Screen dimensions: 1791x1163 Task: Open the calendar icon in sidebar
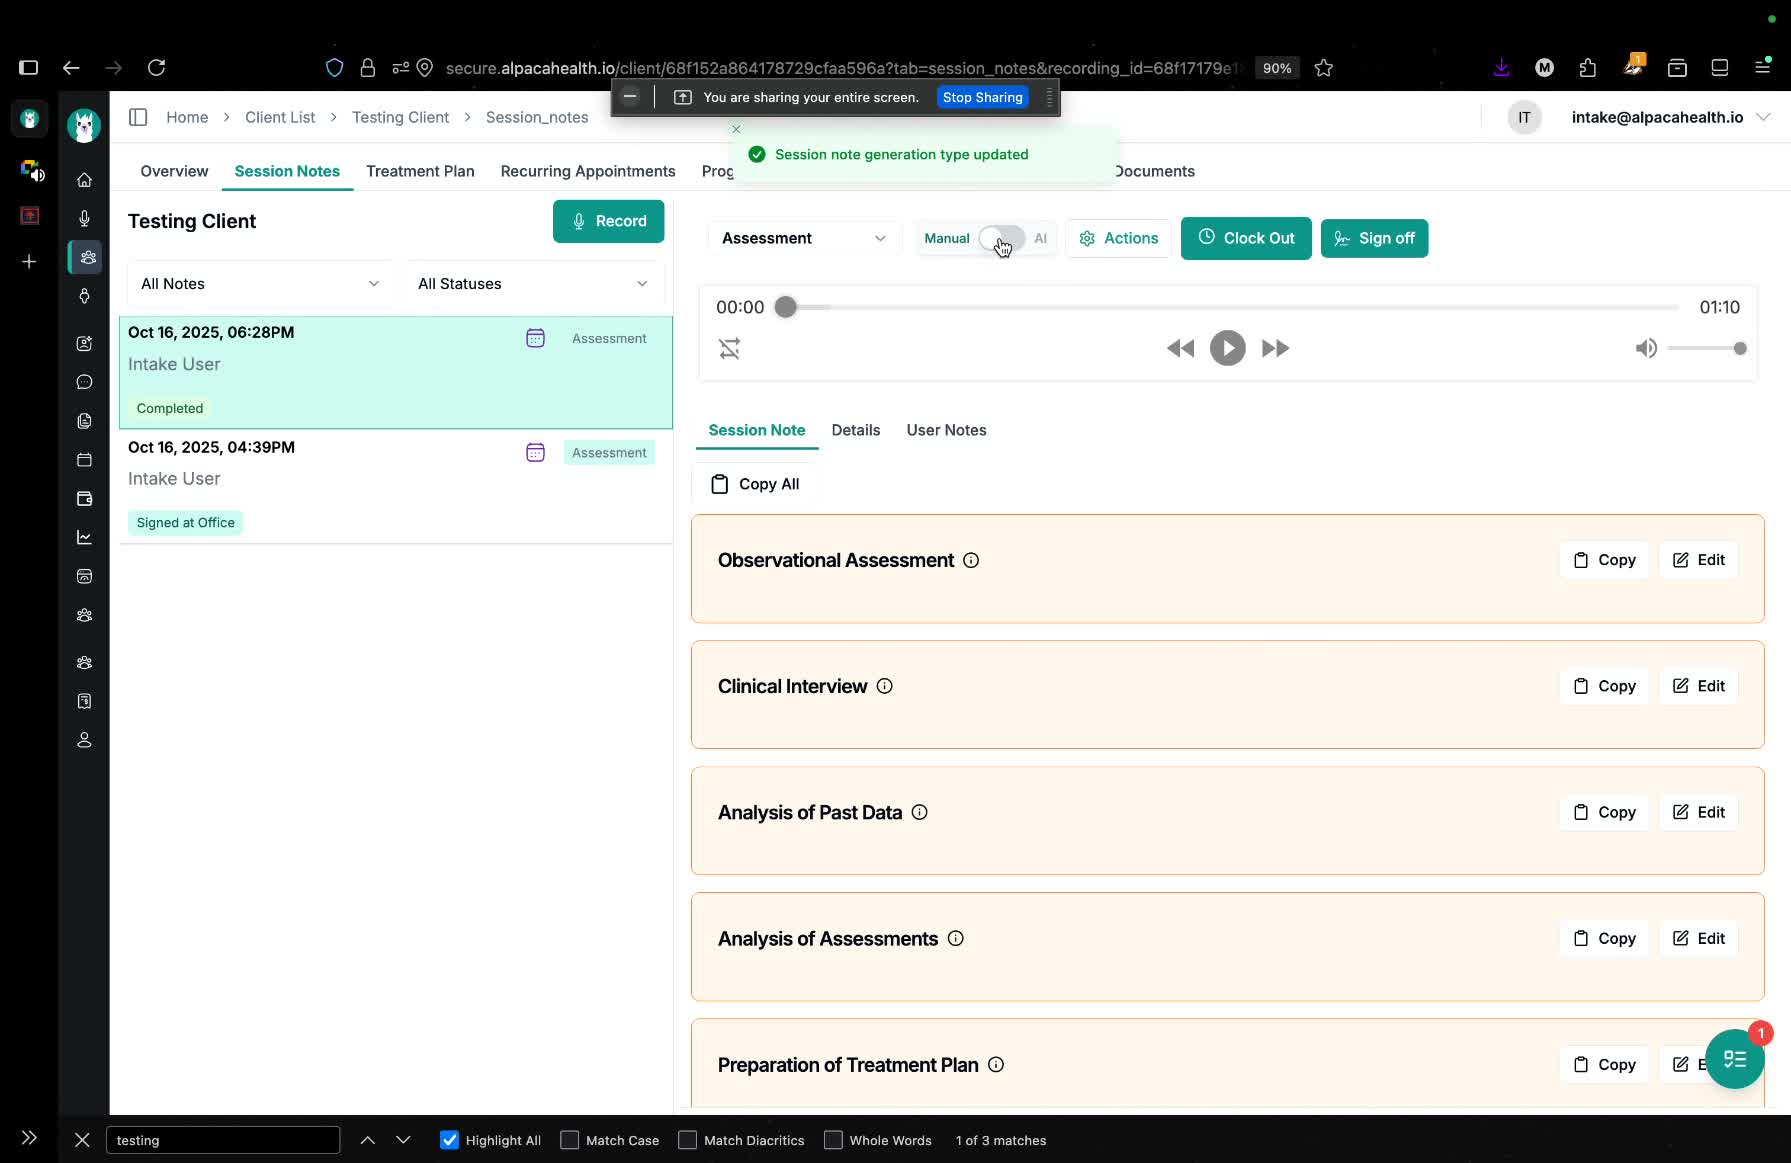(84, 460)
